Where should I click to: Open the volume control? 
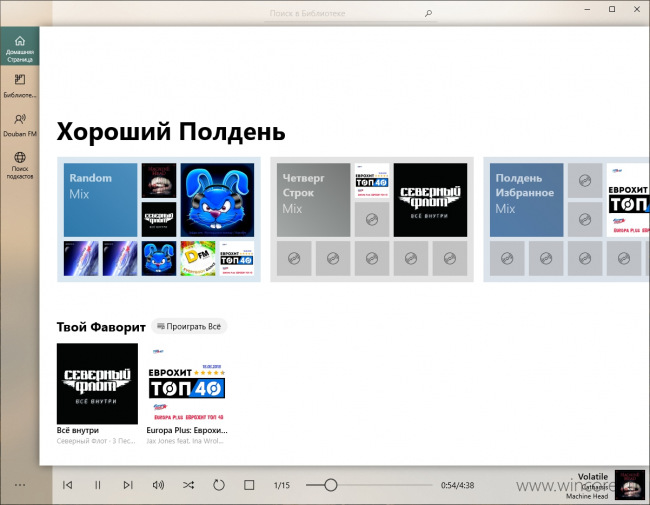(x=158, y=485)
